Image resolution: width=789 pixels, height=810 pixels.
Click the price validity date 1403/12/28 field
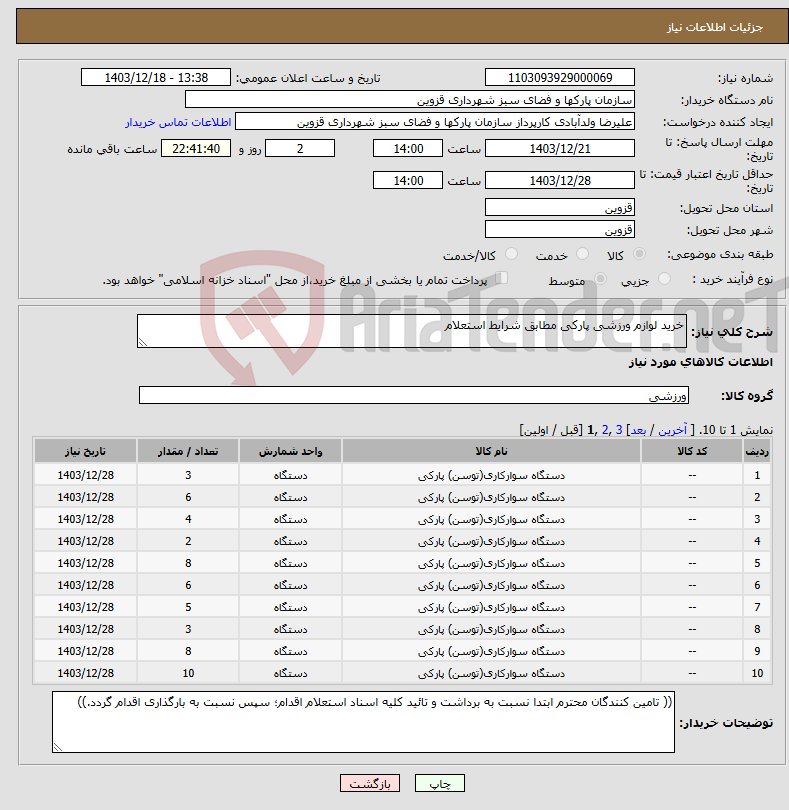point(560,180)
